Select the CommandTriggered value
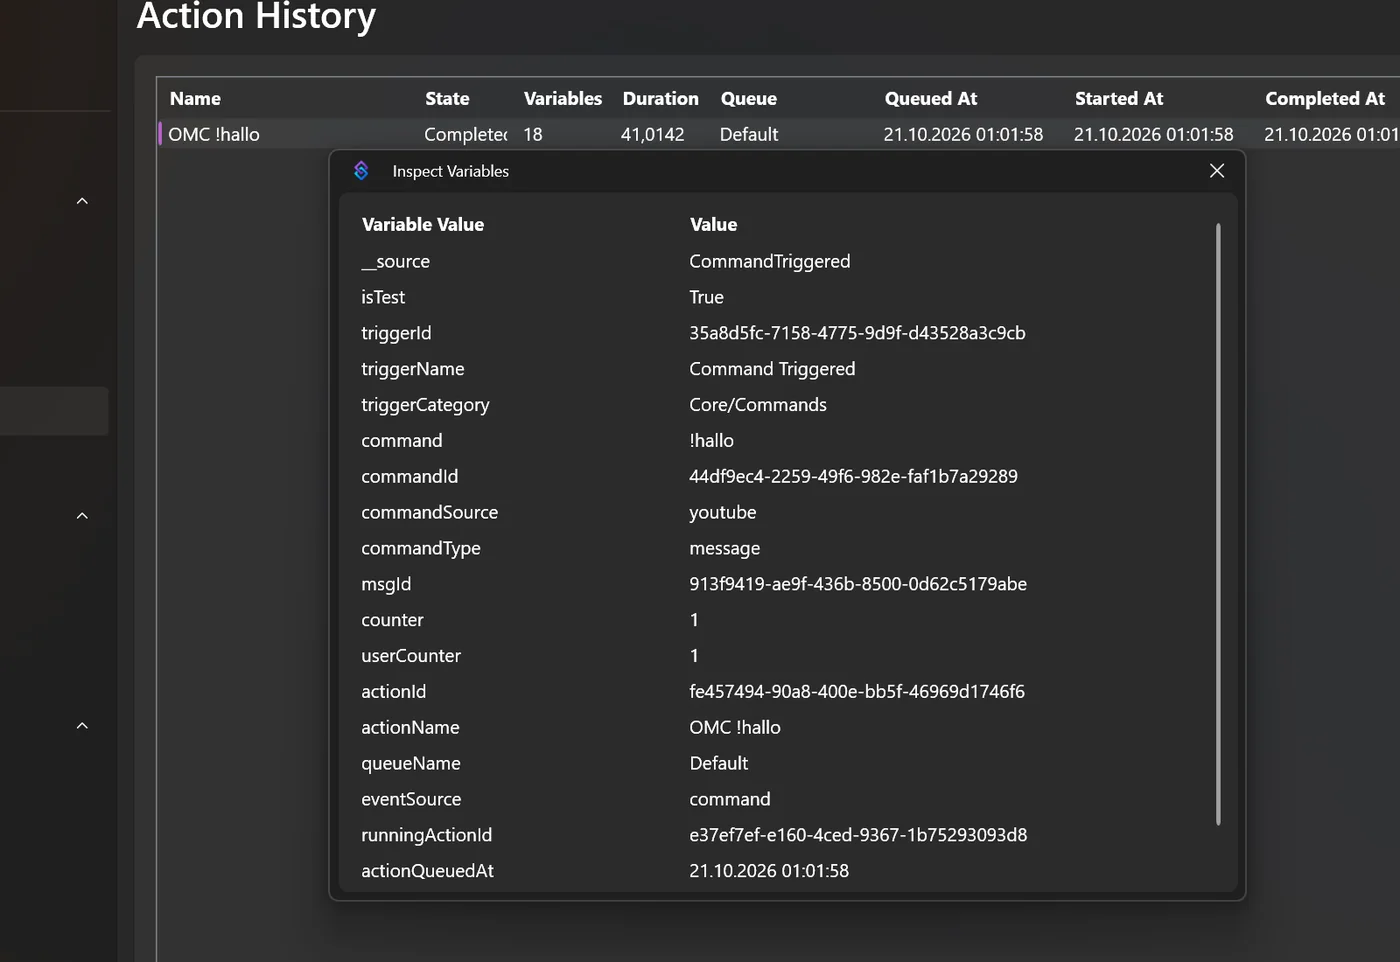Screen dimensions: 1400x962 point(770,262)
